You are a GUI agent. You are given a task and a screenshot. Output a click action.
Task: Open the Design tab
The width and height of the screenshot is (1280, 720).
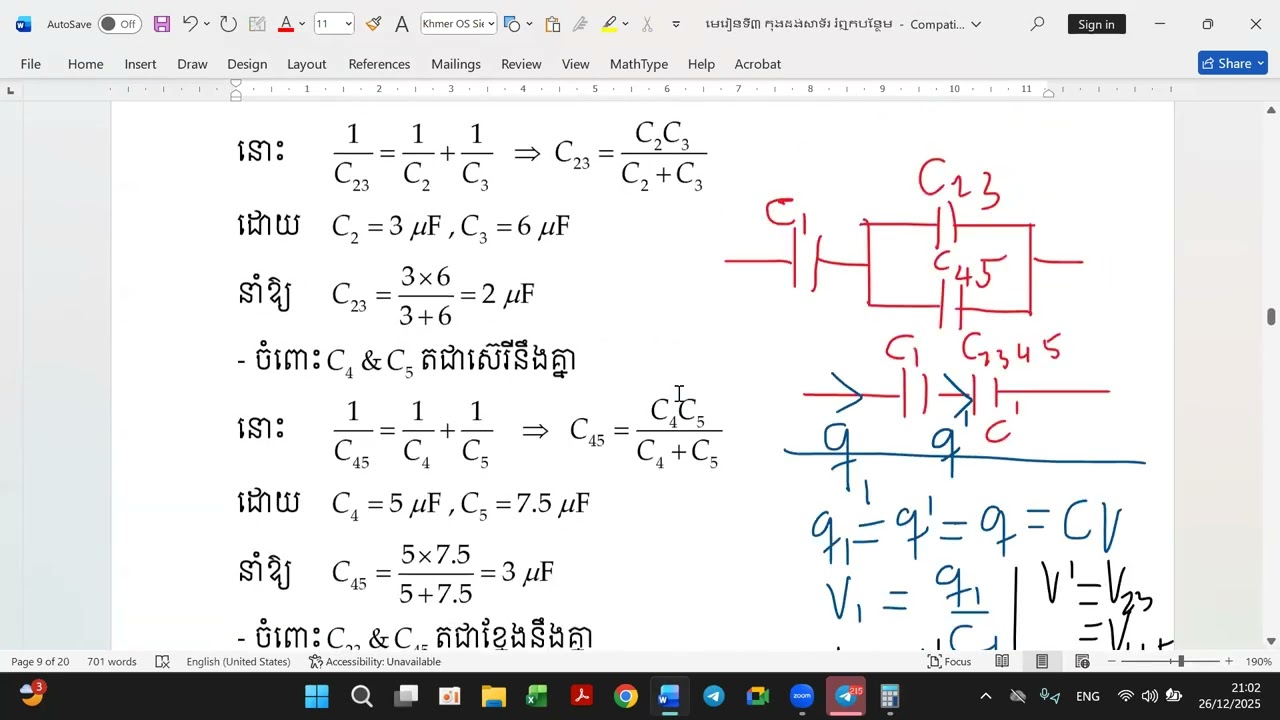click(247, 63)
